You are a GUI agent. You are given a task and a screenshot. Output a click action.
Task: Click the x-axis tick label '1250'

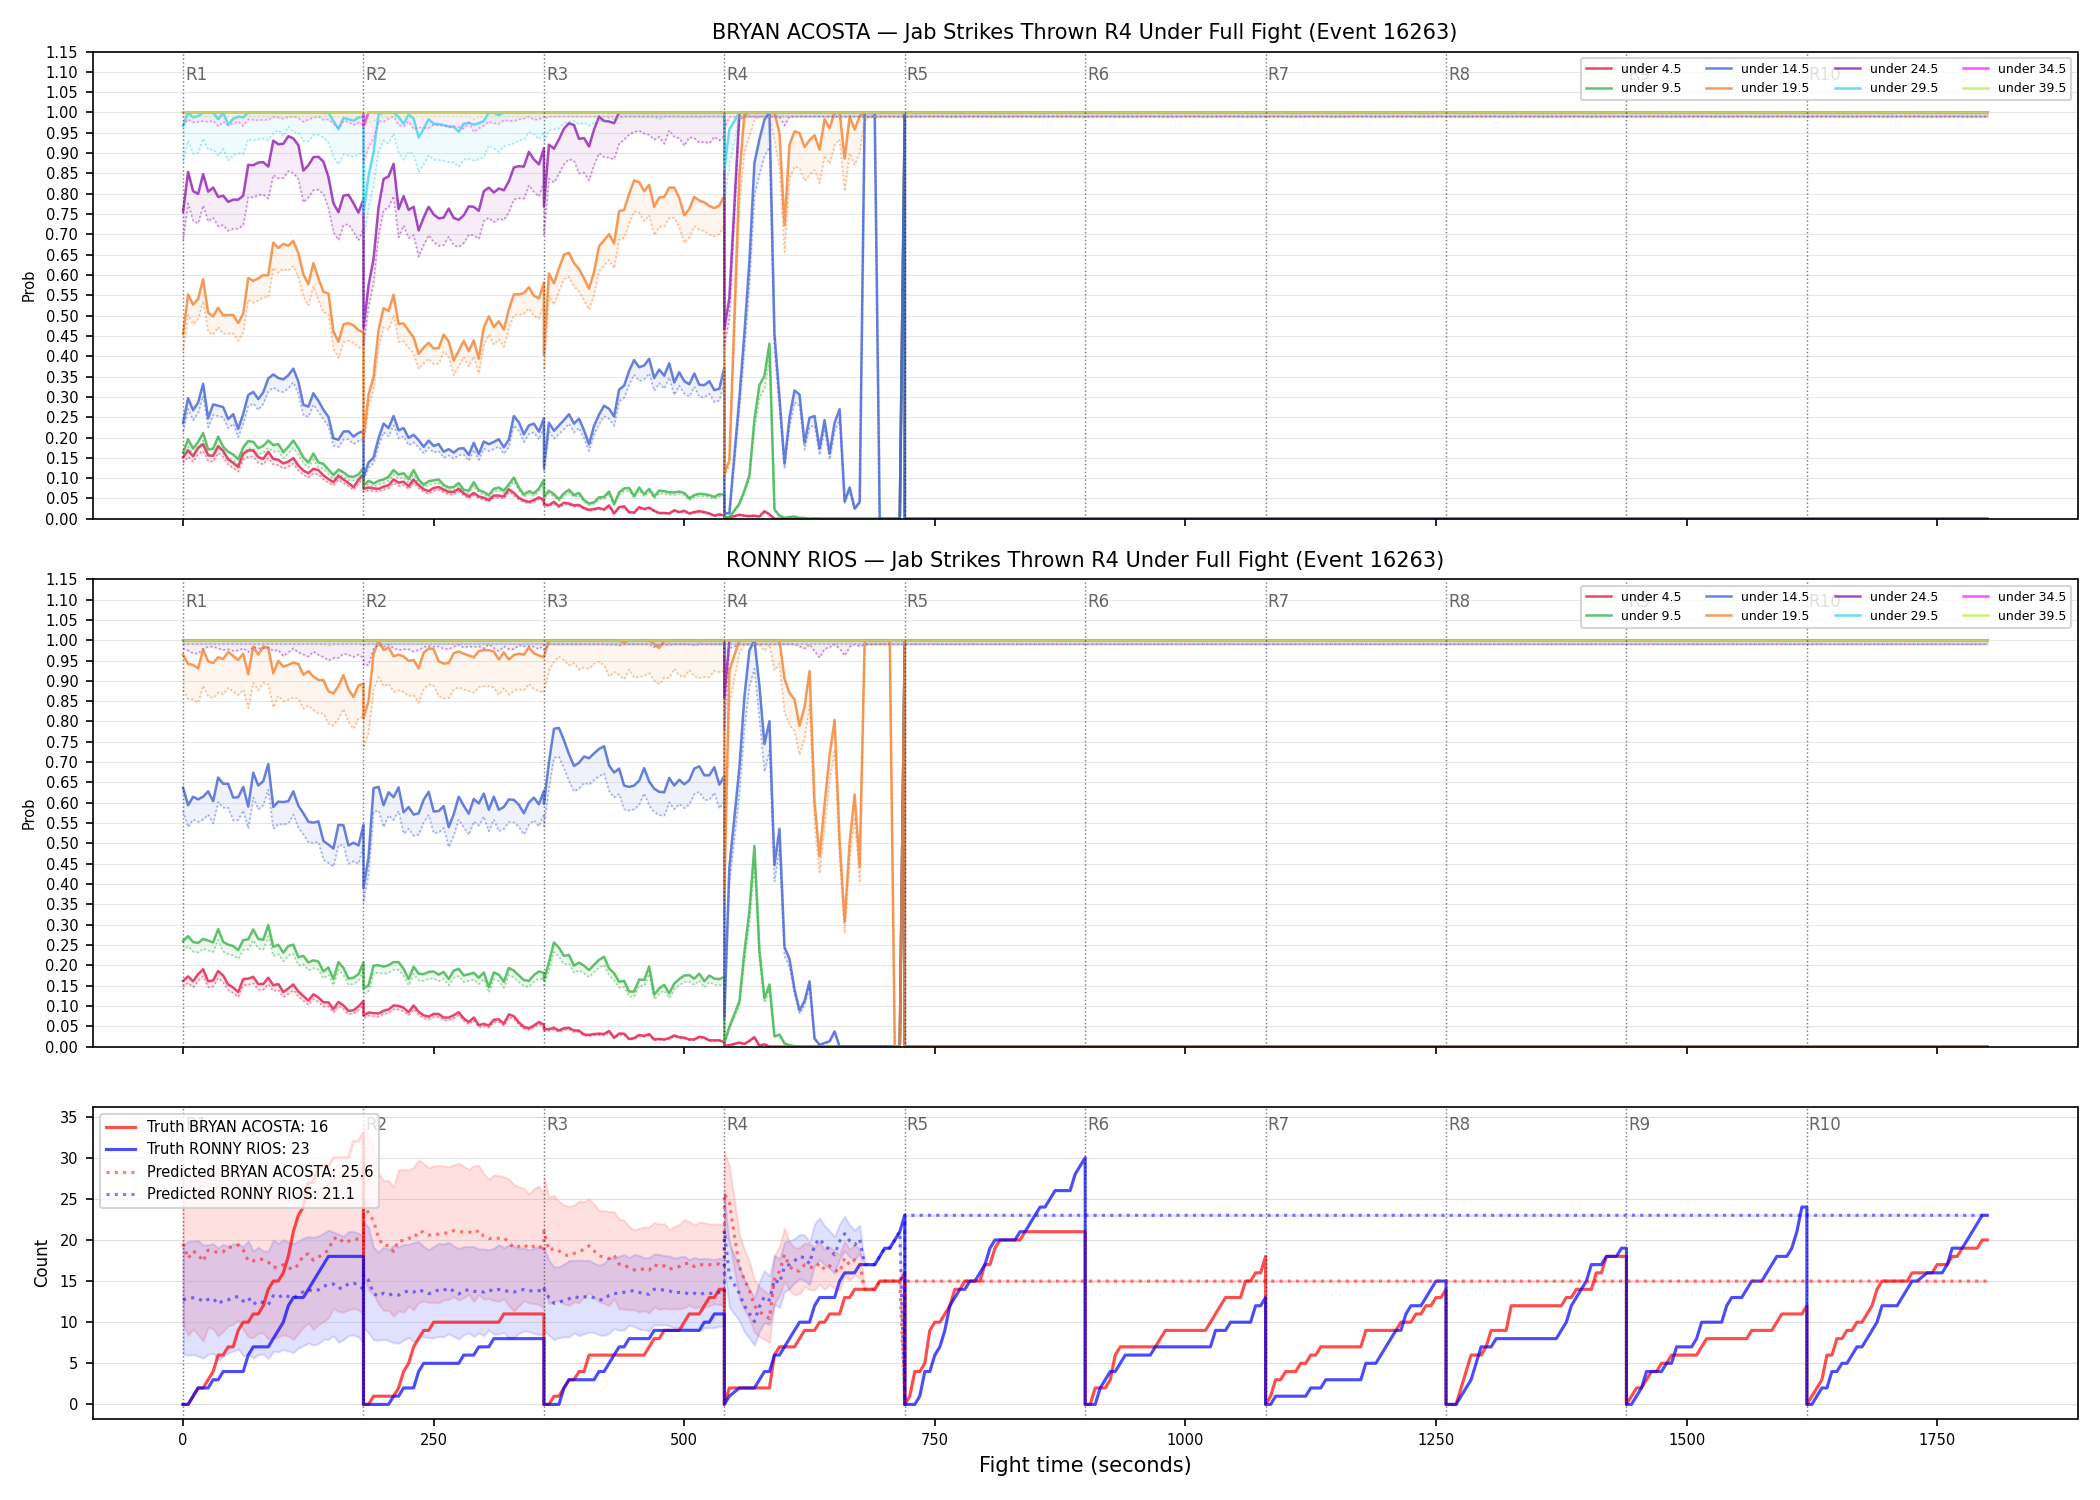(1436, 1440)
